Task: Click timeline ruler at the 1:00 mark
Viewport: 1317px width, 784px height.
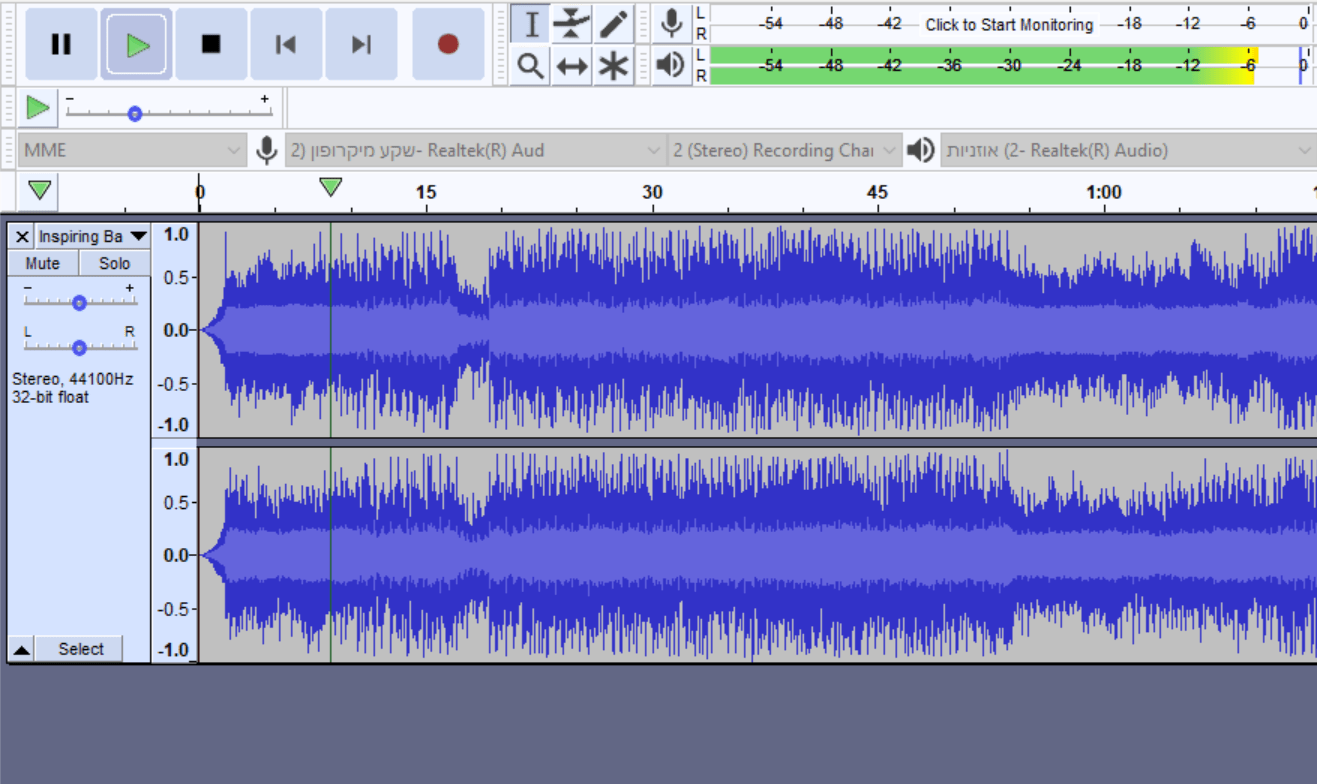Action: (x=1103, y=192)
